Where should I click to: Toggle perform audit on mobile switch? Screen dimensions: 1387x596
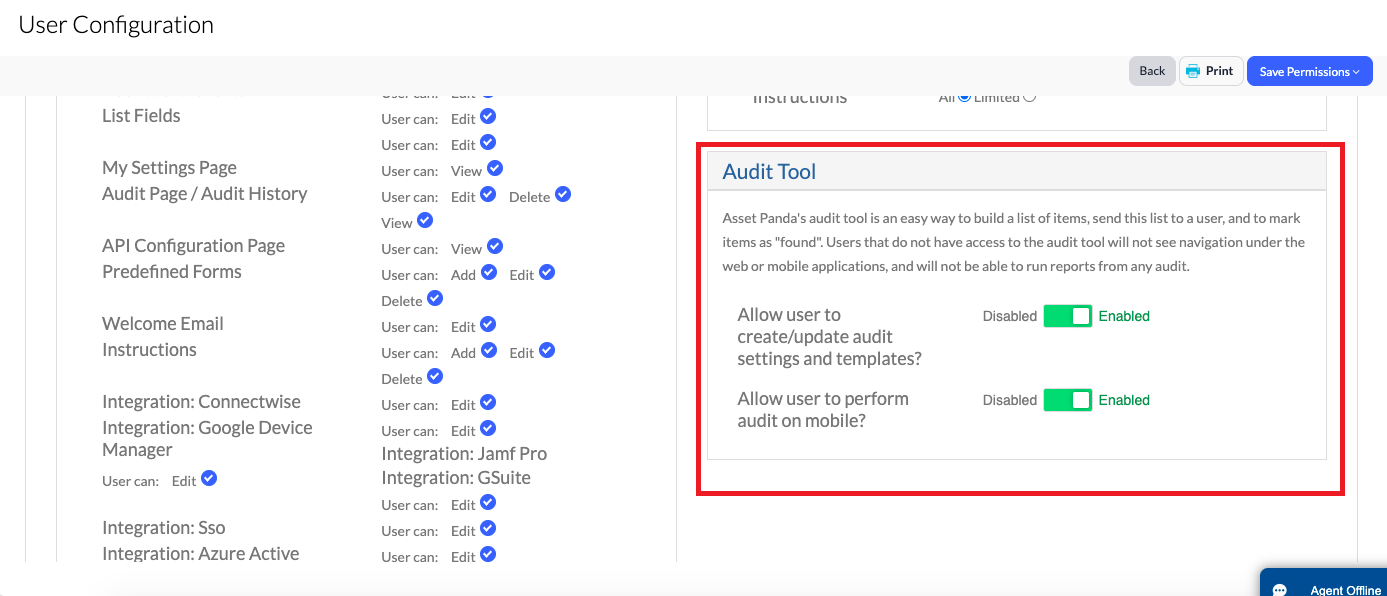(x=1067, y=400)
